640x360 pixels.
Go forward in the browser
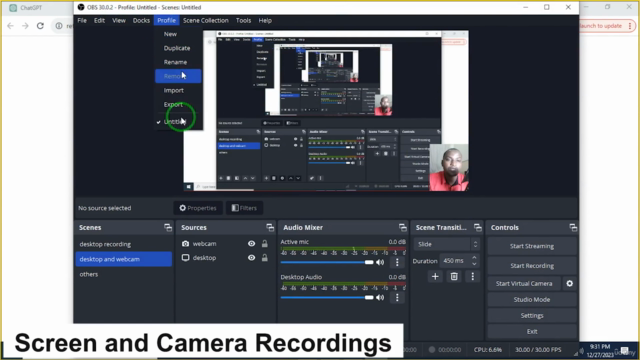pyautogui.click(x=25, y=26)
